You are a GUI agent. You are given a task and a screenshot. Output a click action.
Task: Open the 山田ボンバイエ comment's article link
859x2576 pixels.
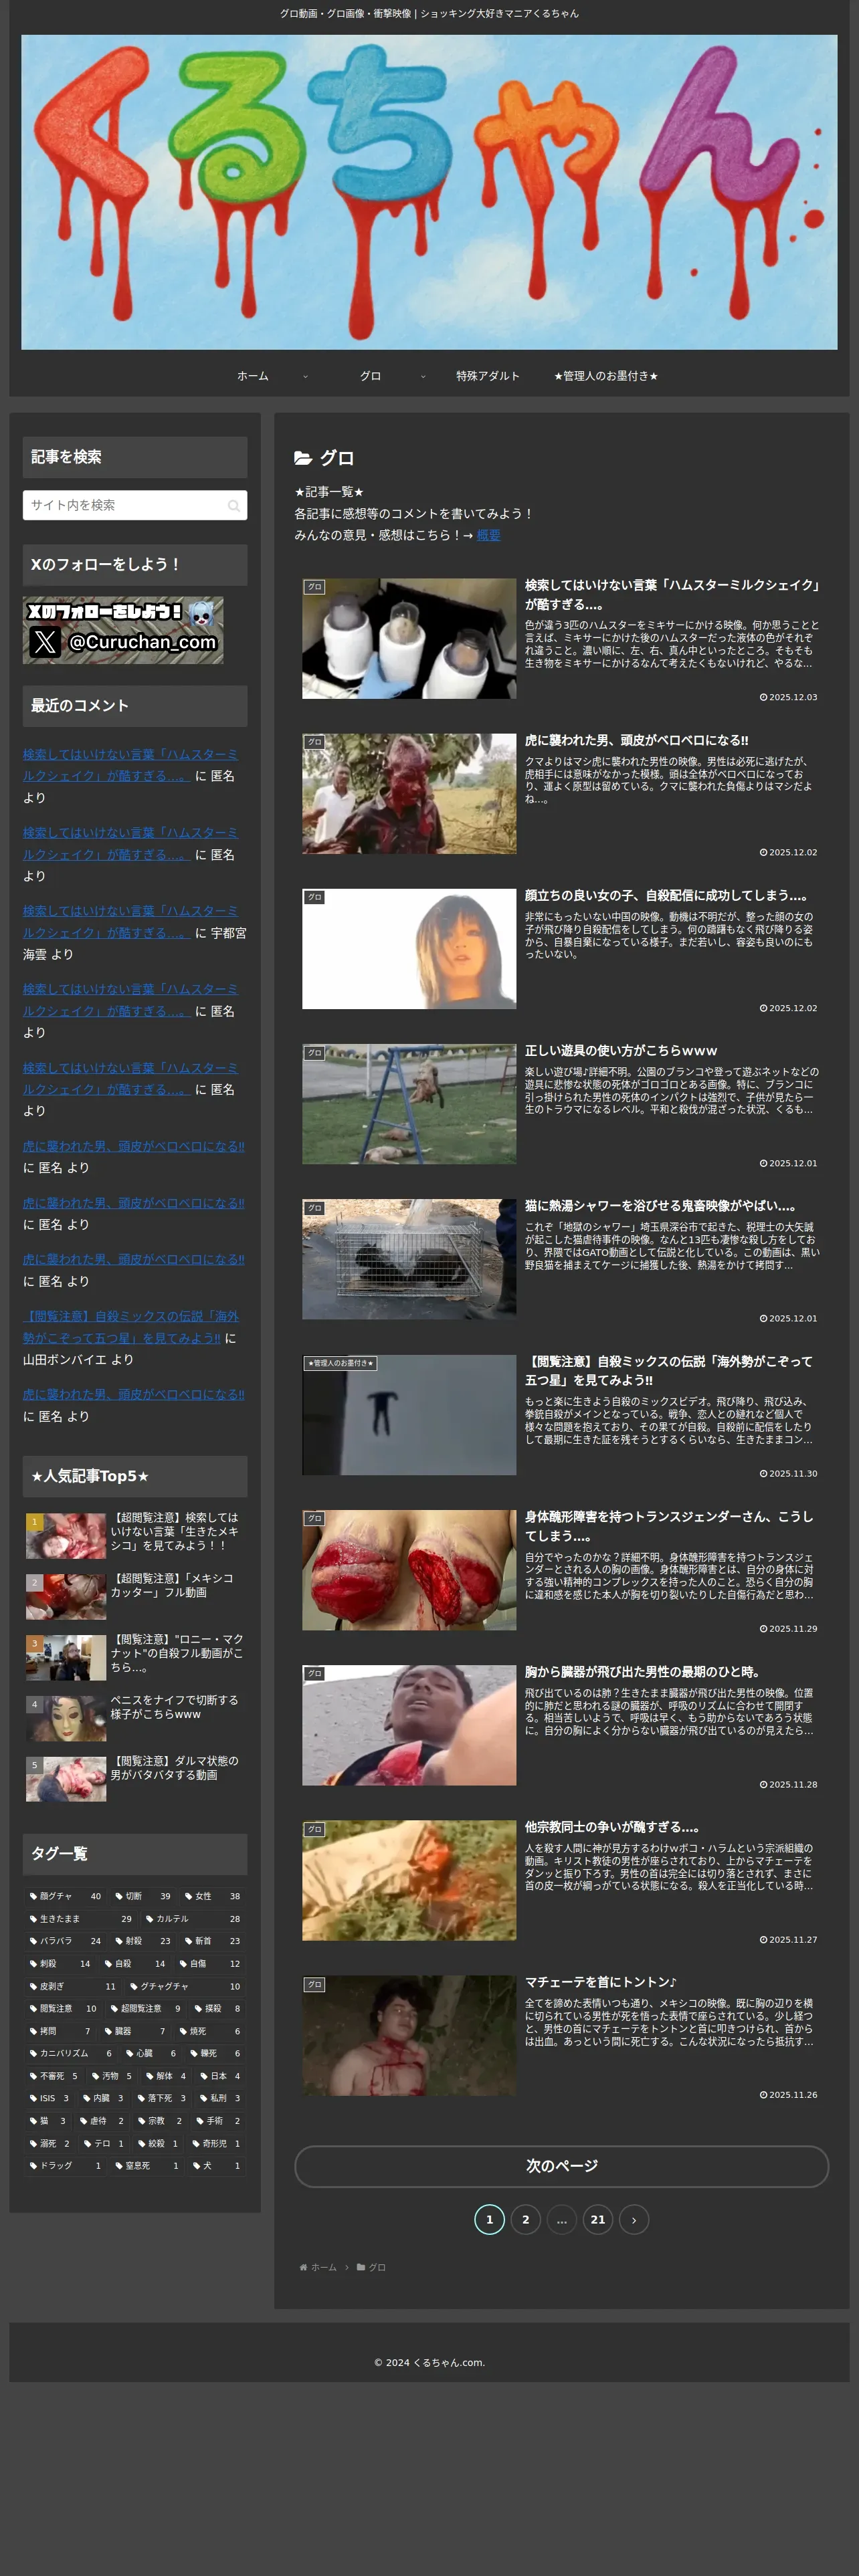pyautogui.click(x=131, y=1327)
